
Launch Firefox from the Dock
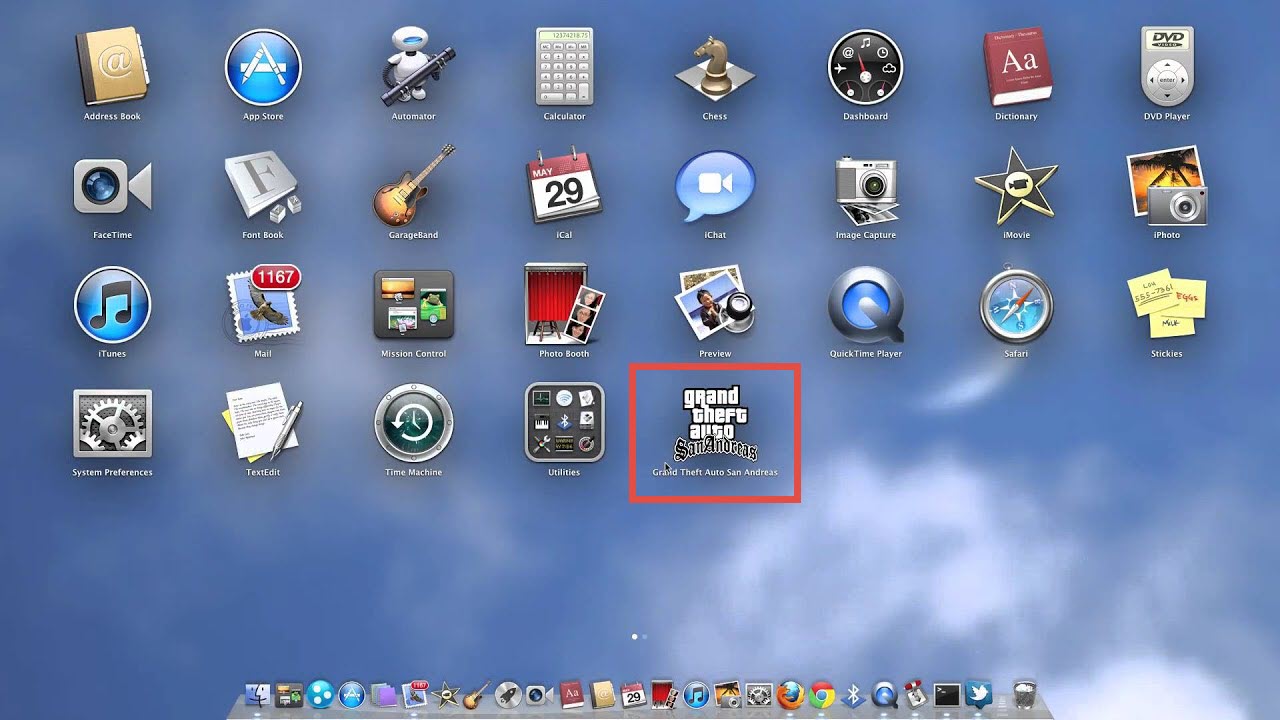click(x=790, y=694)
